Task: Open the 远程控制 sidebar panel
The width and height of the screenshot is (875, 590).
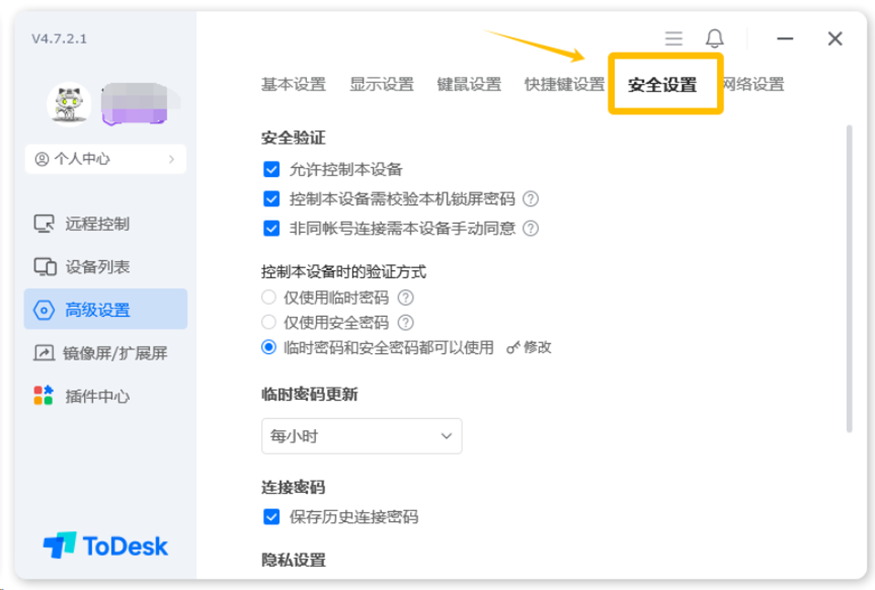Action: pyautogui.click(x=85, y=224)
